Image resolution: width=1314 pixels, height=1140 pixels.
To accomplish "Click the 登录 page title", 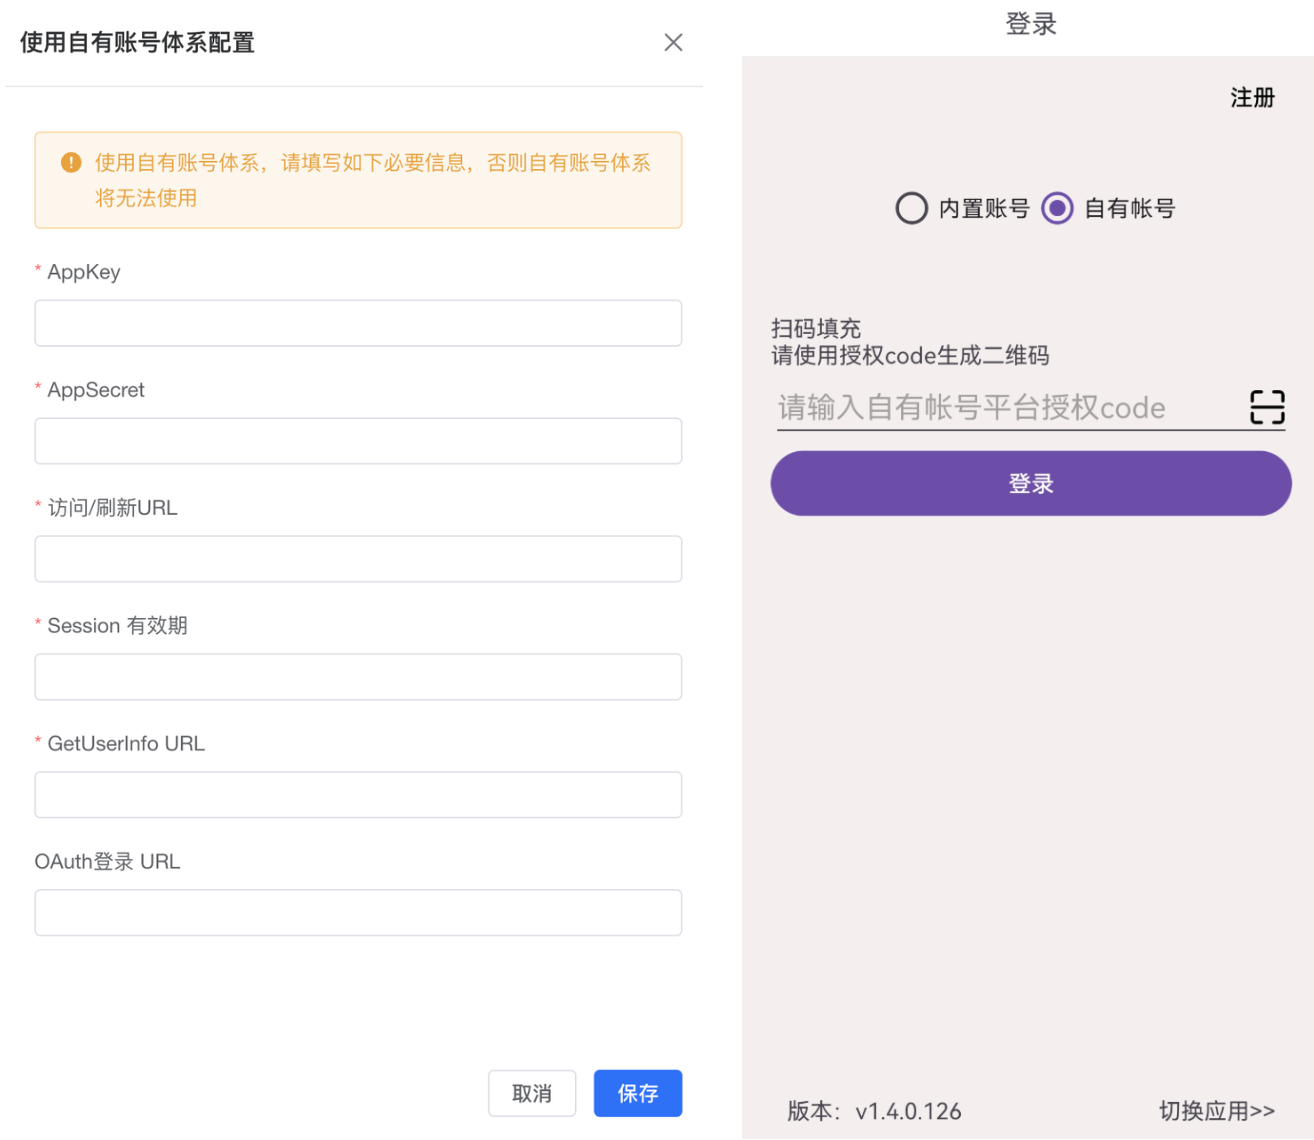I will (x=1031, y=24).
